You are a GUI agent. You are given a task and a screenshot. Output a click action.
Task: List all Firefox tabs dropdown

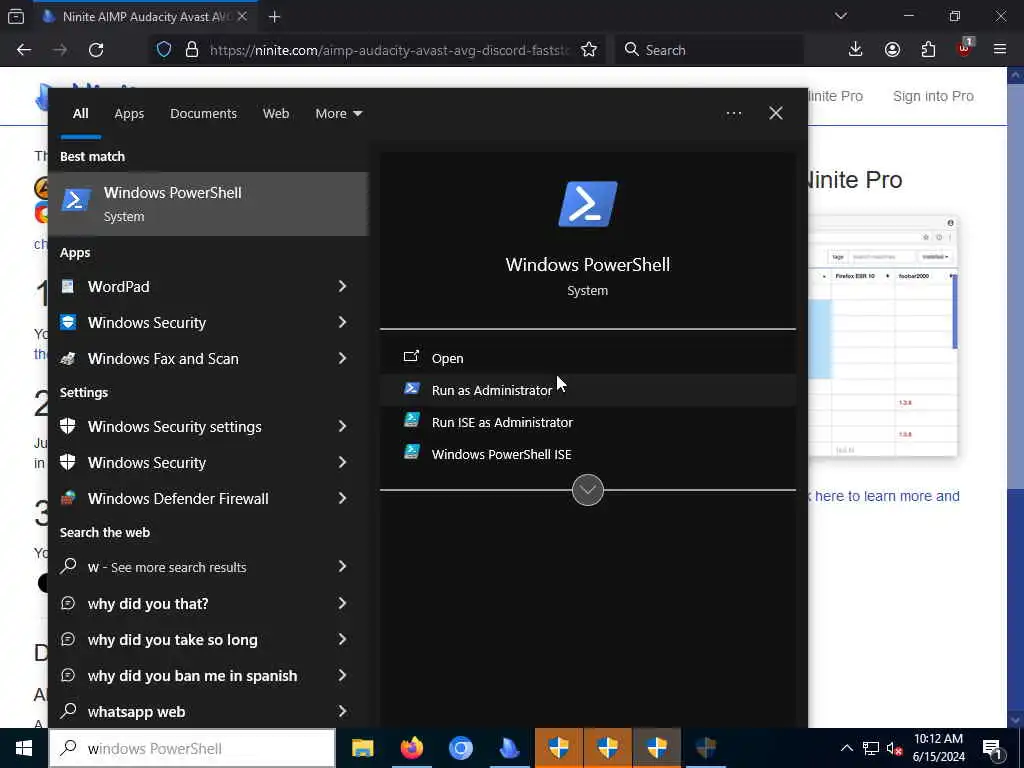(840, 16)
